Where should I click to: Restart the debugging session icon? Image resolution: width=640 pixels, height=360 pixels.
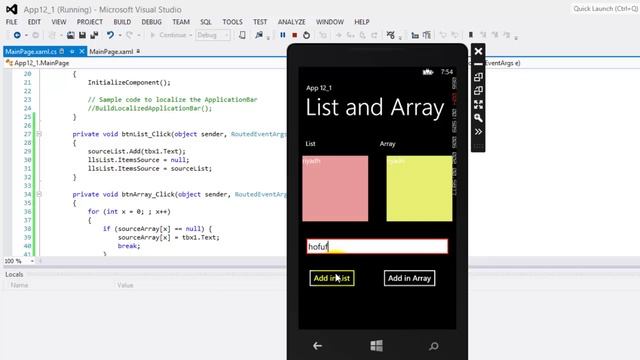(x=306, y=36)
